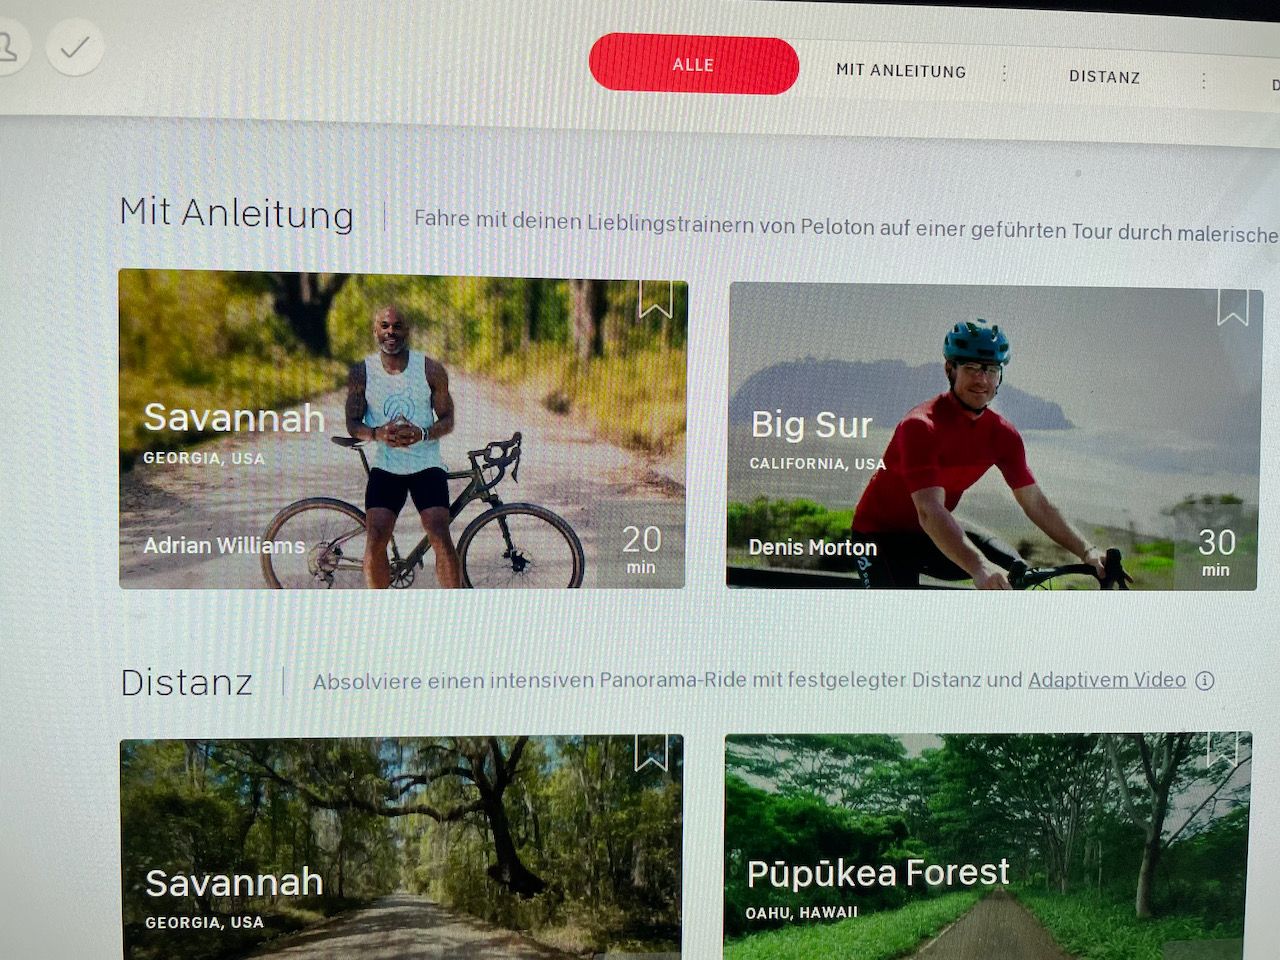Open the Savannah distance ride card
Viewport: 1280px width, 960px height.
click(402, 848)
